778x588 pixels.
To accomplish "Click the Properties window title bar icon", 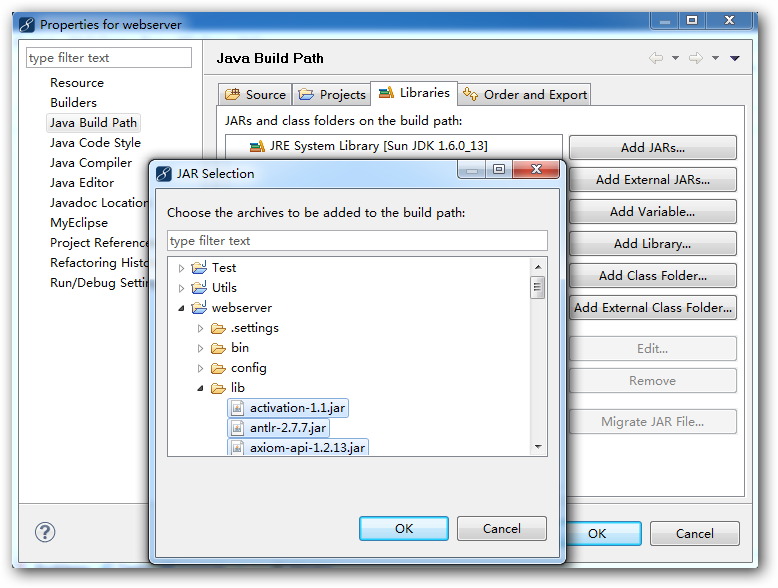I will pos(27,24).
